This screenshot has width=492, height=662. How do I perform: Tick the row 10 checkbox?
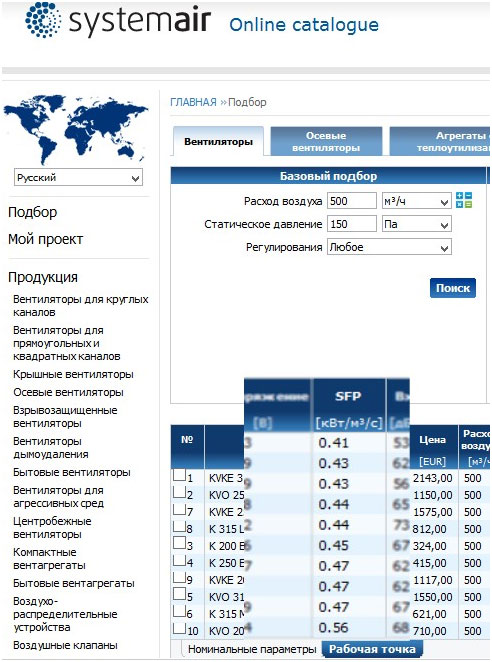[179, 628]
